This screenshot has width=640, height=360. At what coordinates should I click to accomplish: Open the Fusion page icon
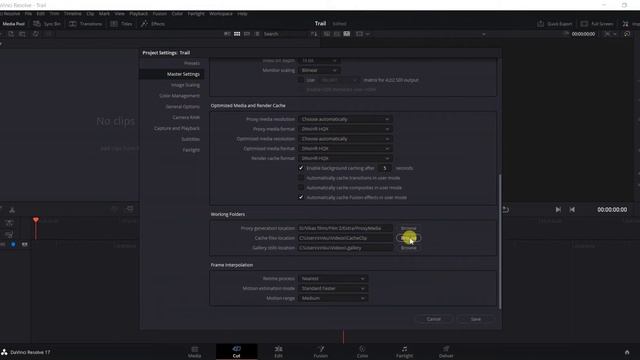coord(321,352)
